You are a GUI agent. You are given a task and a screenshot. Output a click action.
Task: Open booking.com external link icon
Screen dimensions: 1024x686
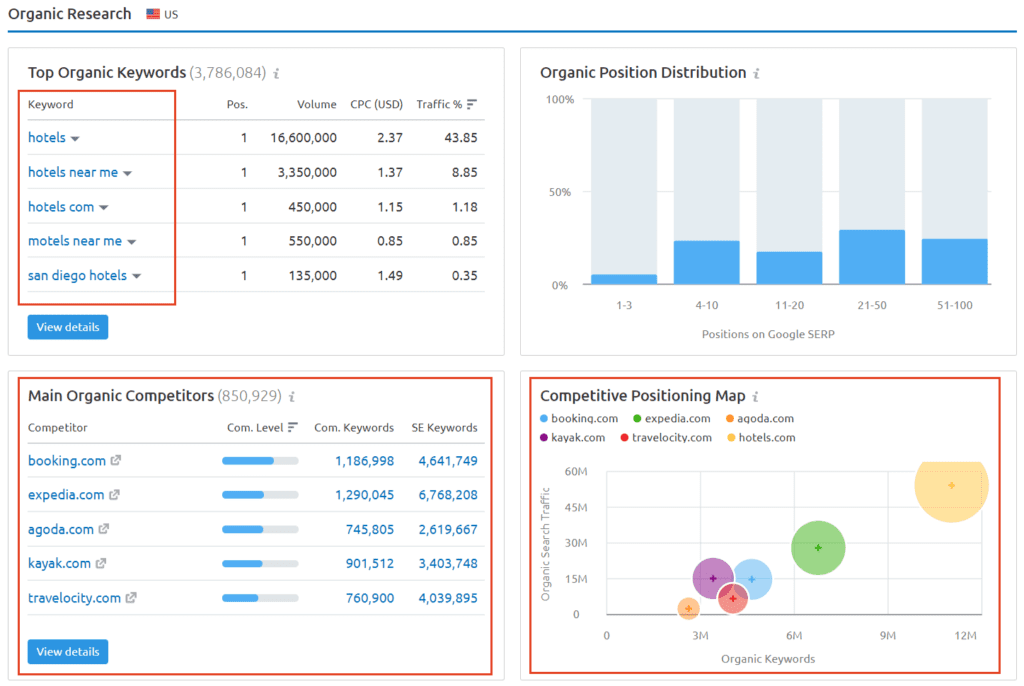(116, 460)
